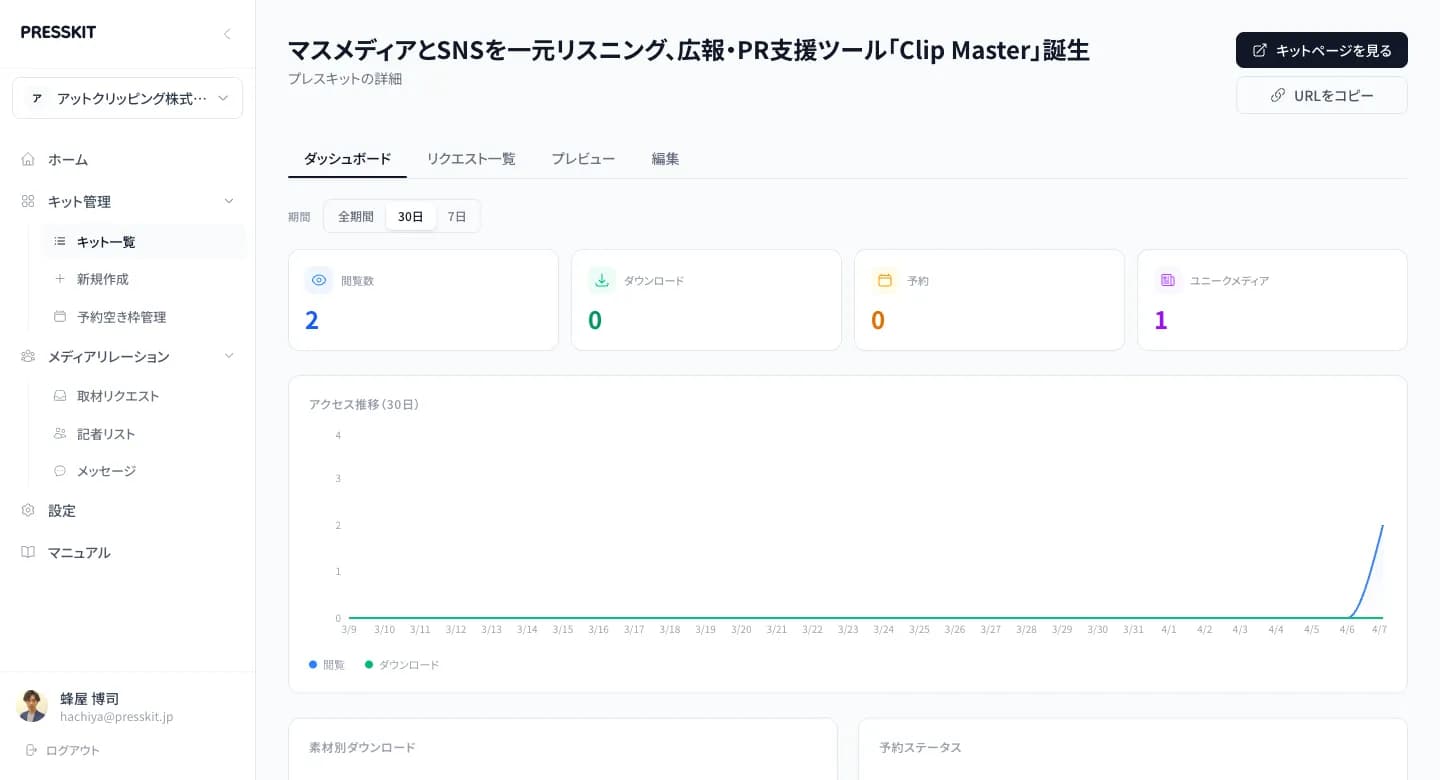Click the book icon beside マニュアル
The width and height of the screenshot is (1440, 780).
pos(28,552)
